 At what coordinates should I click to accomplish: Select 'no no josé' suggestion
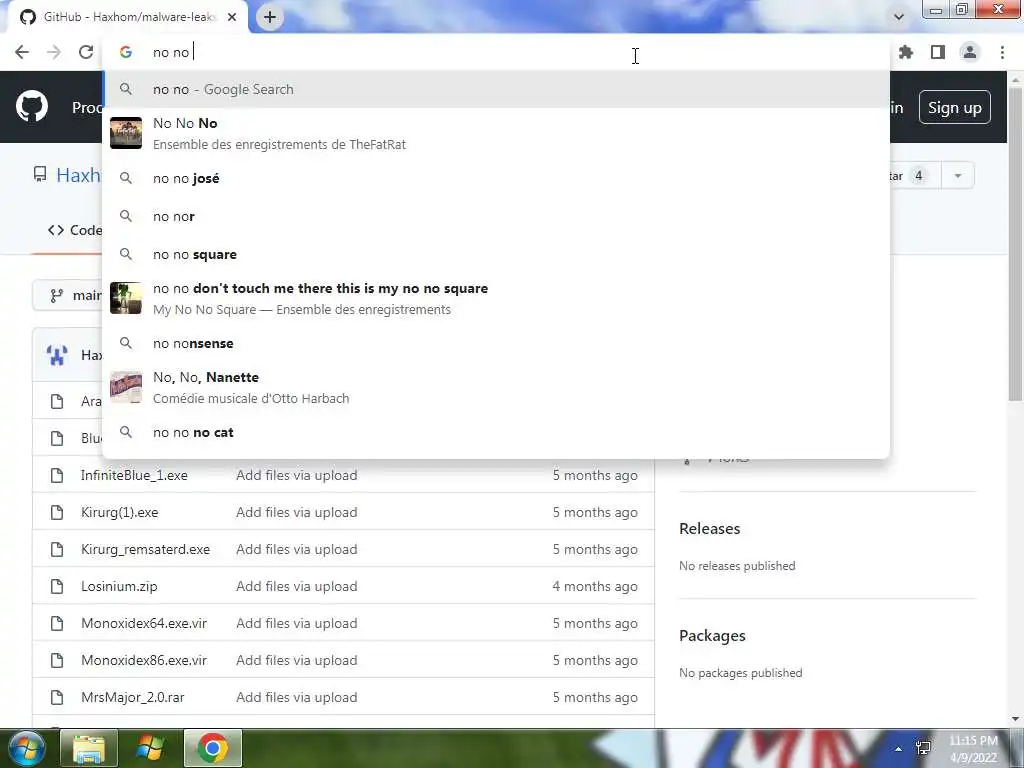pyautogui.click(x=496, y=178)
